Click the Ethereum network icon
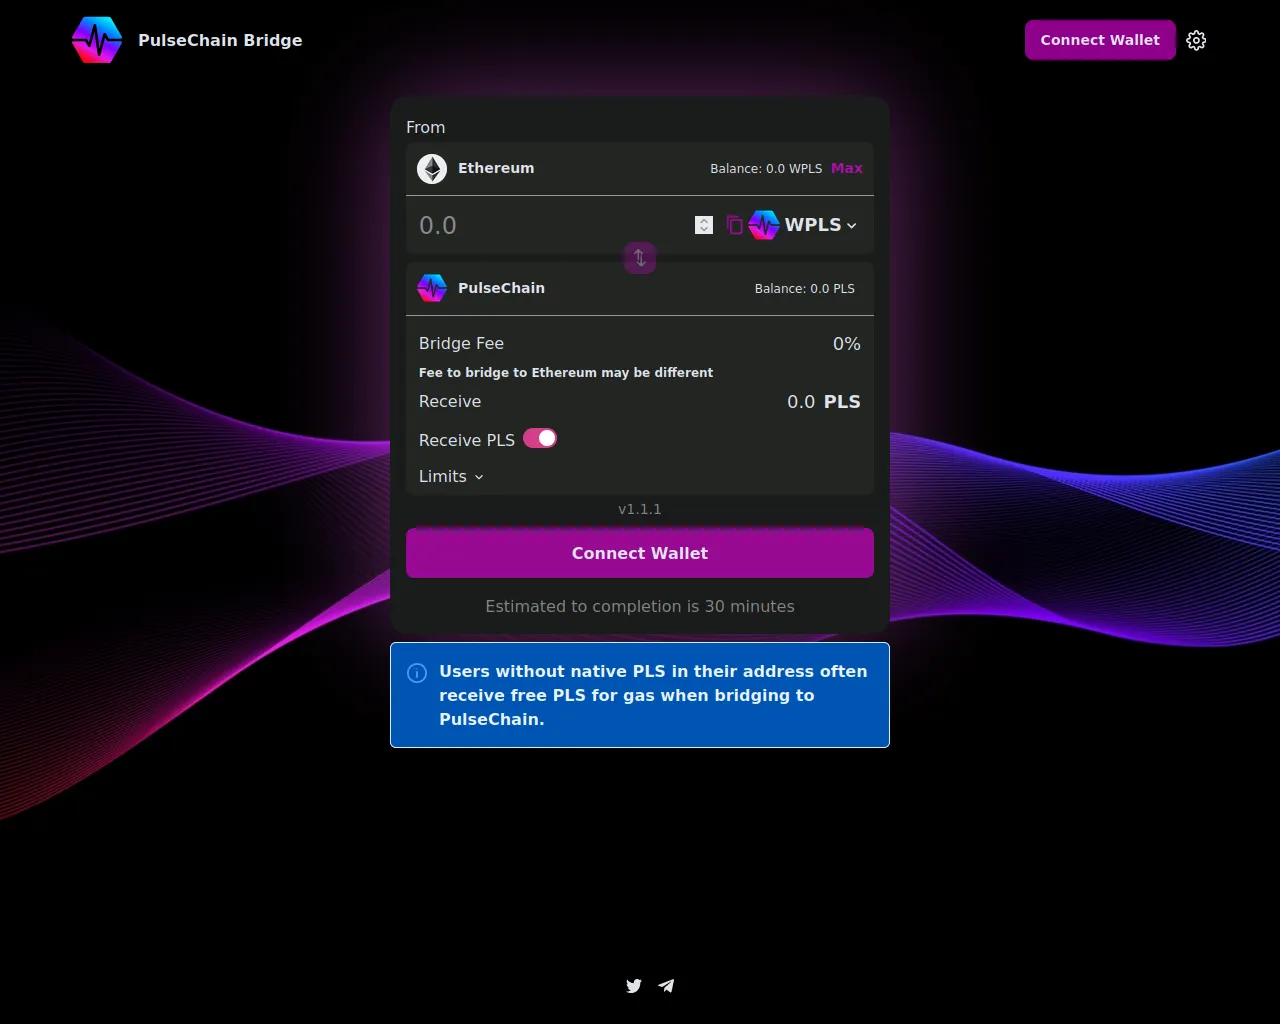 tap(432, 169)
